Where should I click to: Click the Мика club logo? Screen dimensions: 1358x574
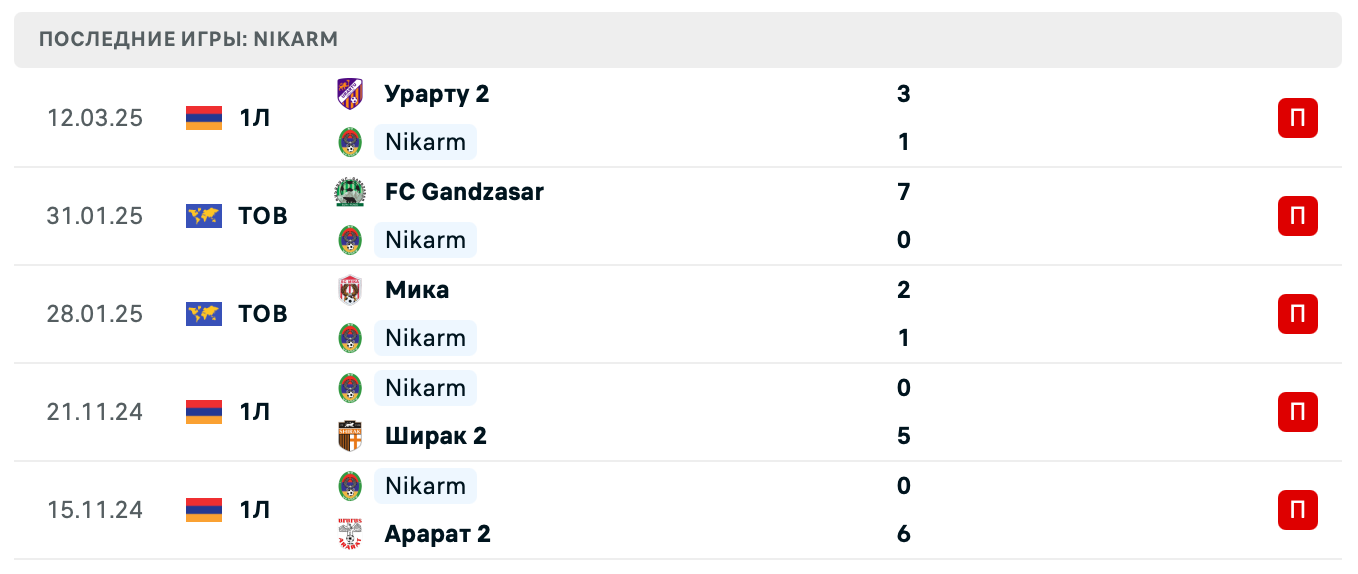point(350,290)
